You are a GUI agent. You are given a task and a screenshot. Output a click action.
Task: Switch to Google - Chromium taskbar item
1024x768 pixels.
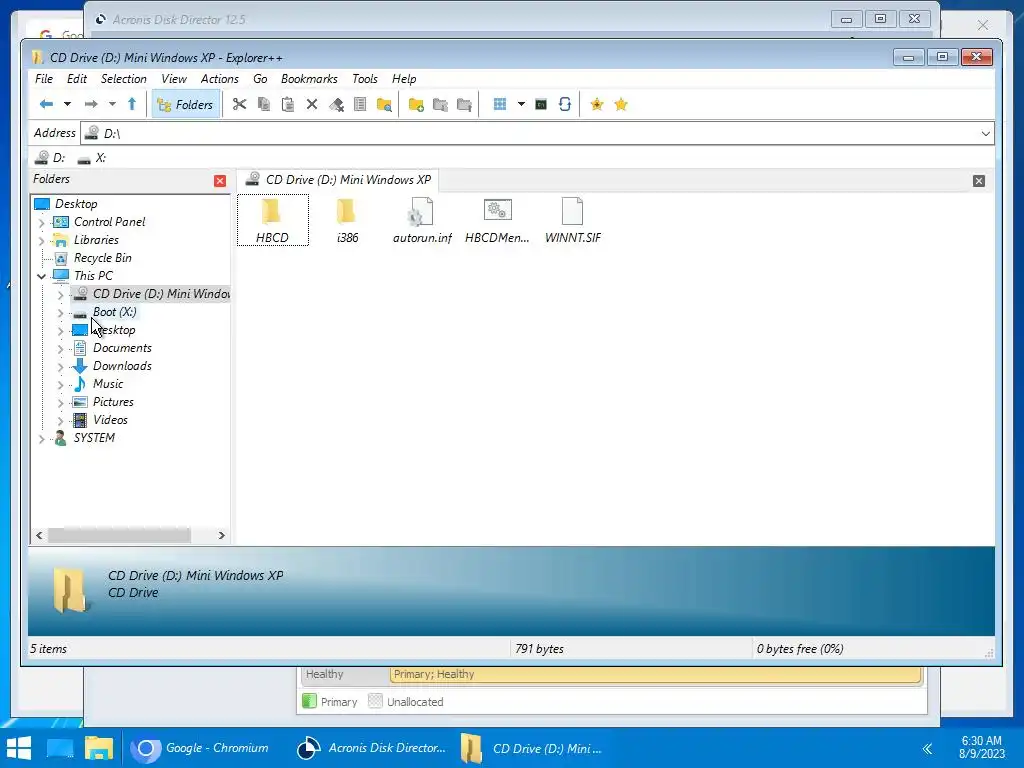pyautogui.click(x=200, y=748)
